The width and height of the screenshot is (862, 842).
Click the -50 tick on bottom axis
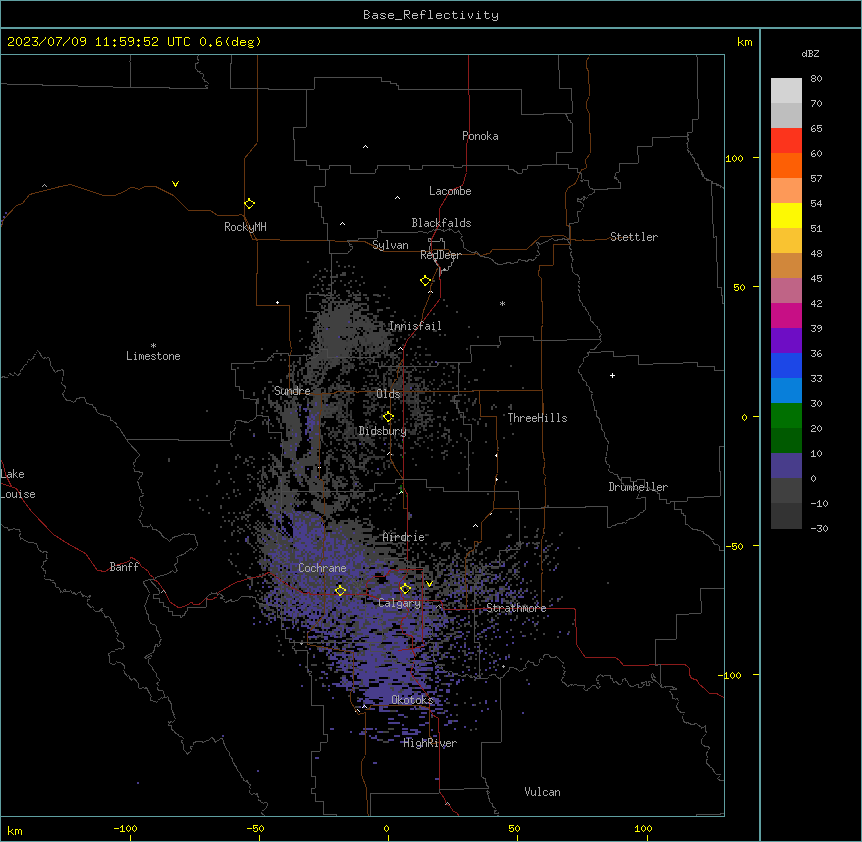pyautogui.click(x=255, y=828)
